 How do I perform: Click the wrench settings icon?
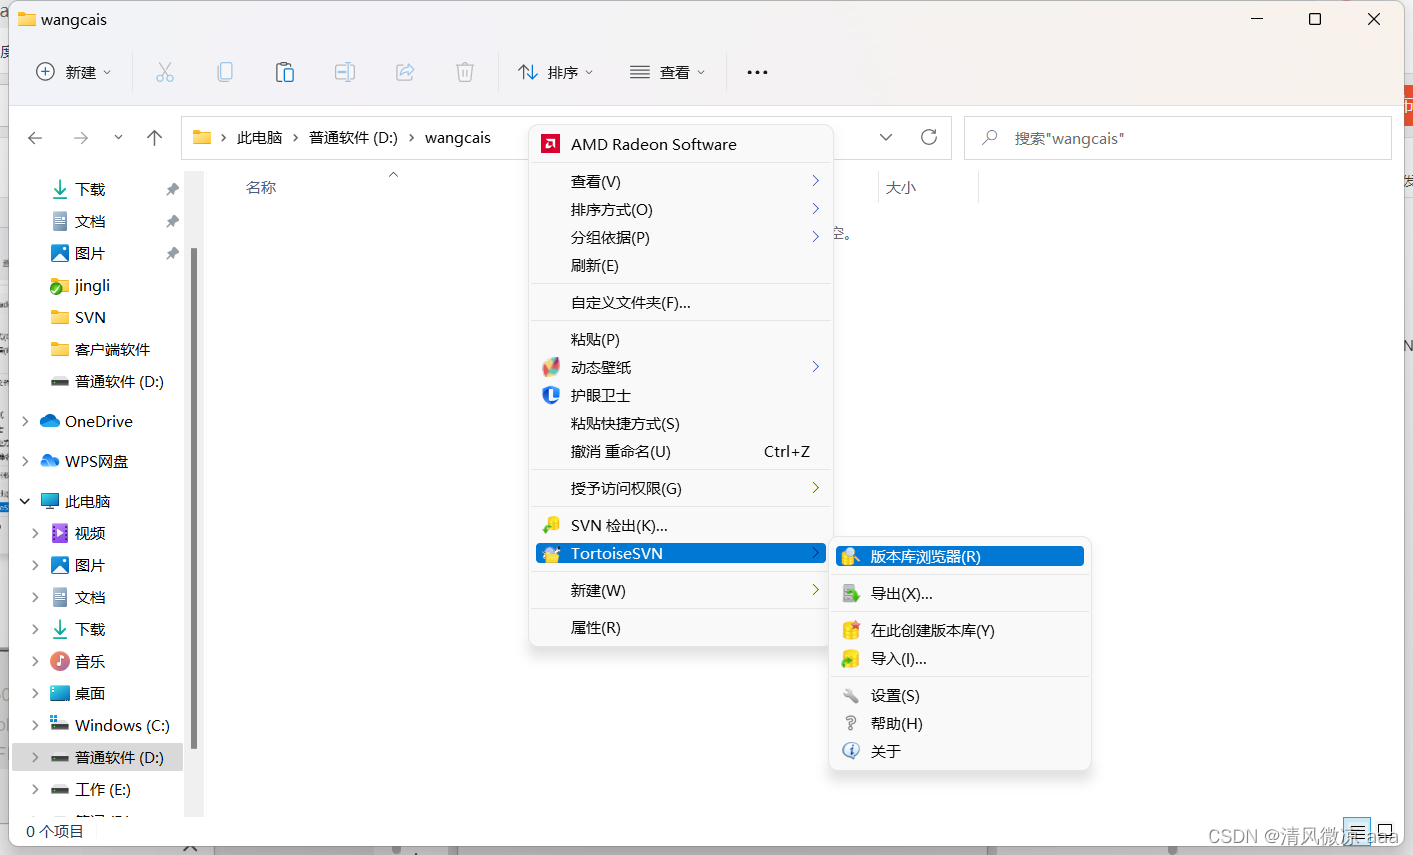[x=850, y=695]
